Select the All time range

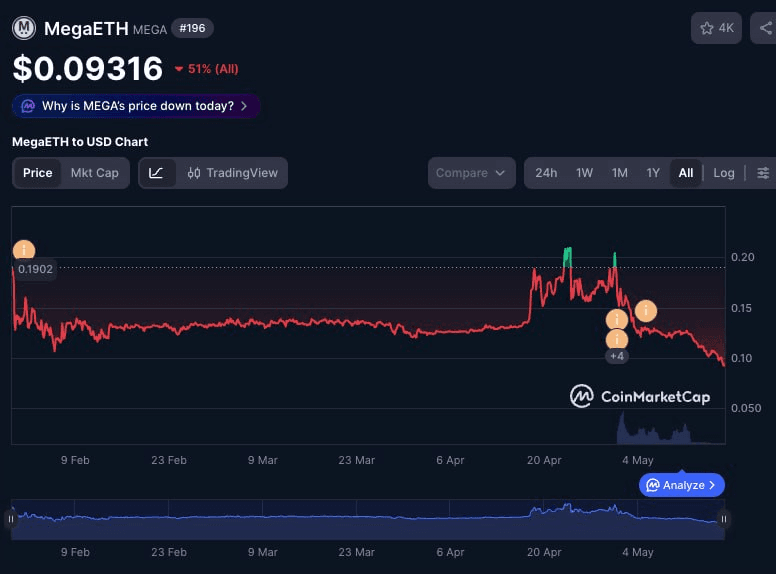pos(685,173)
